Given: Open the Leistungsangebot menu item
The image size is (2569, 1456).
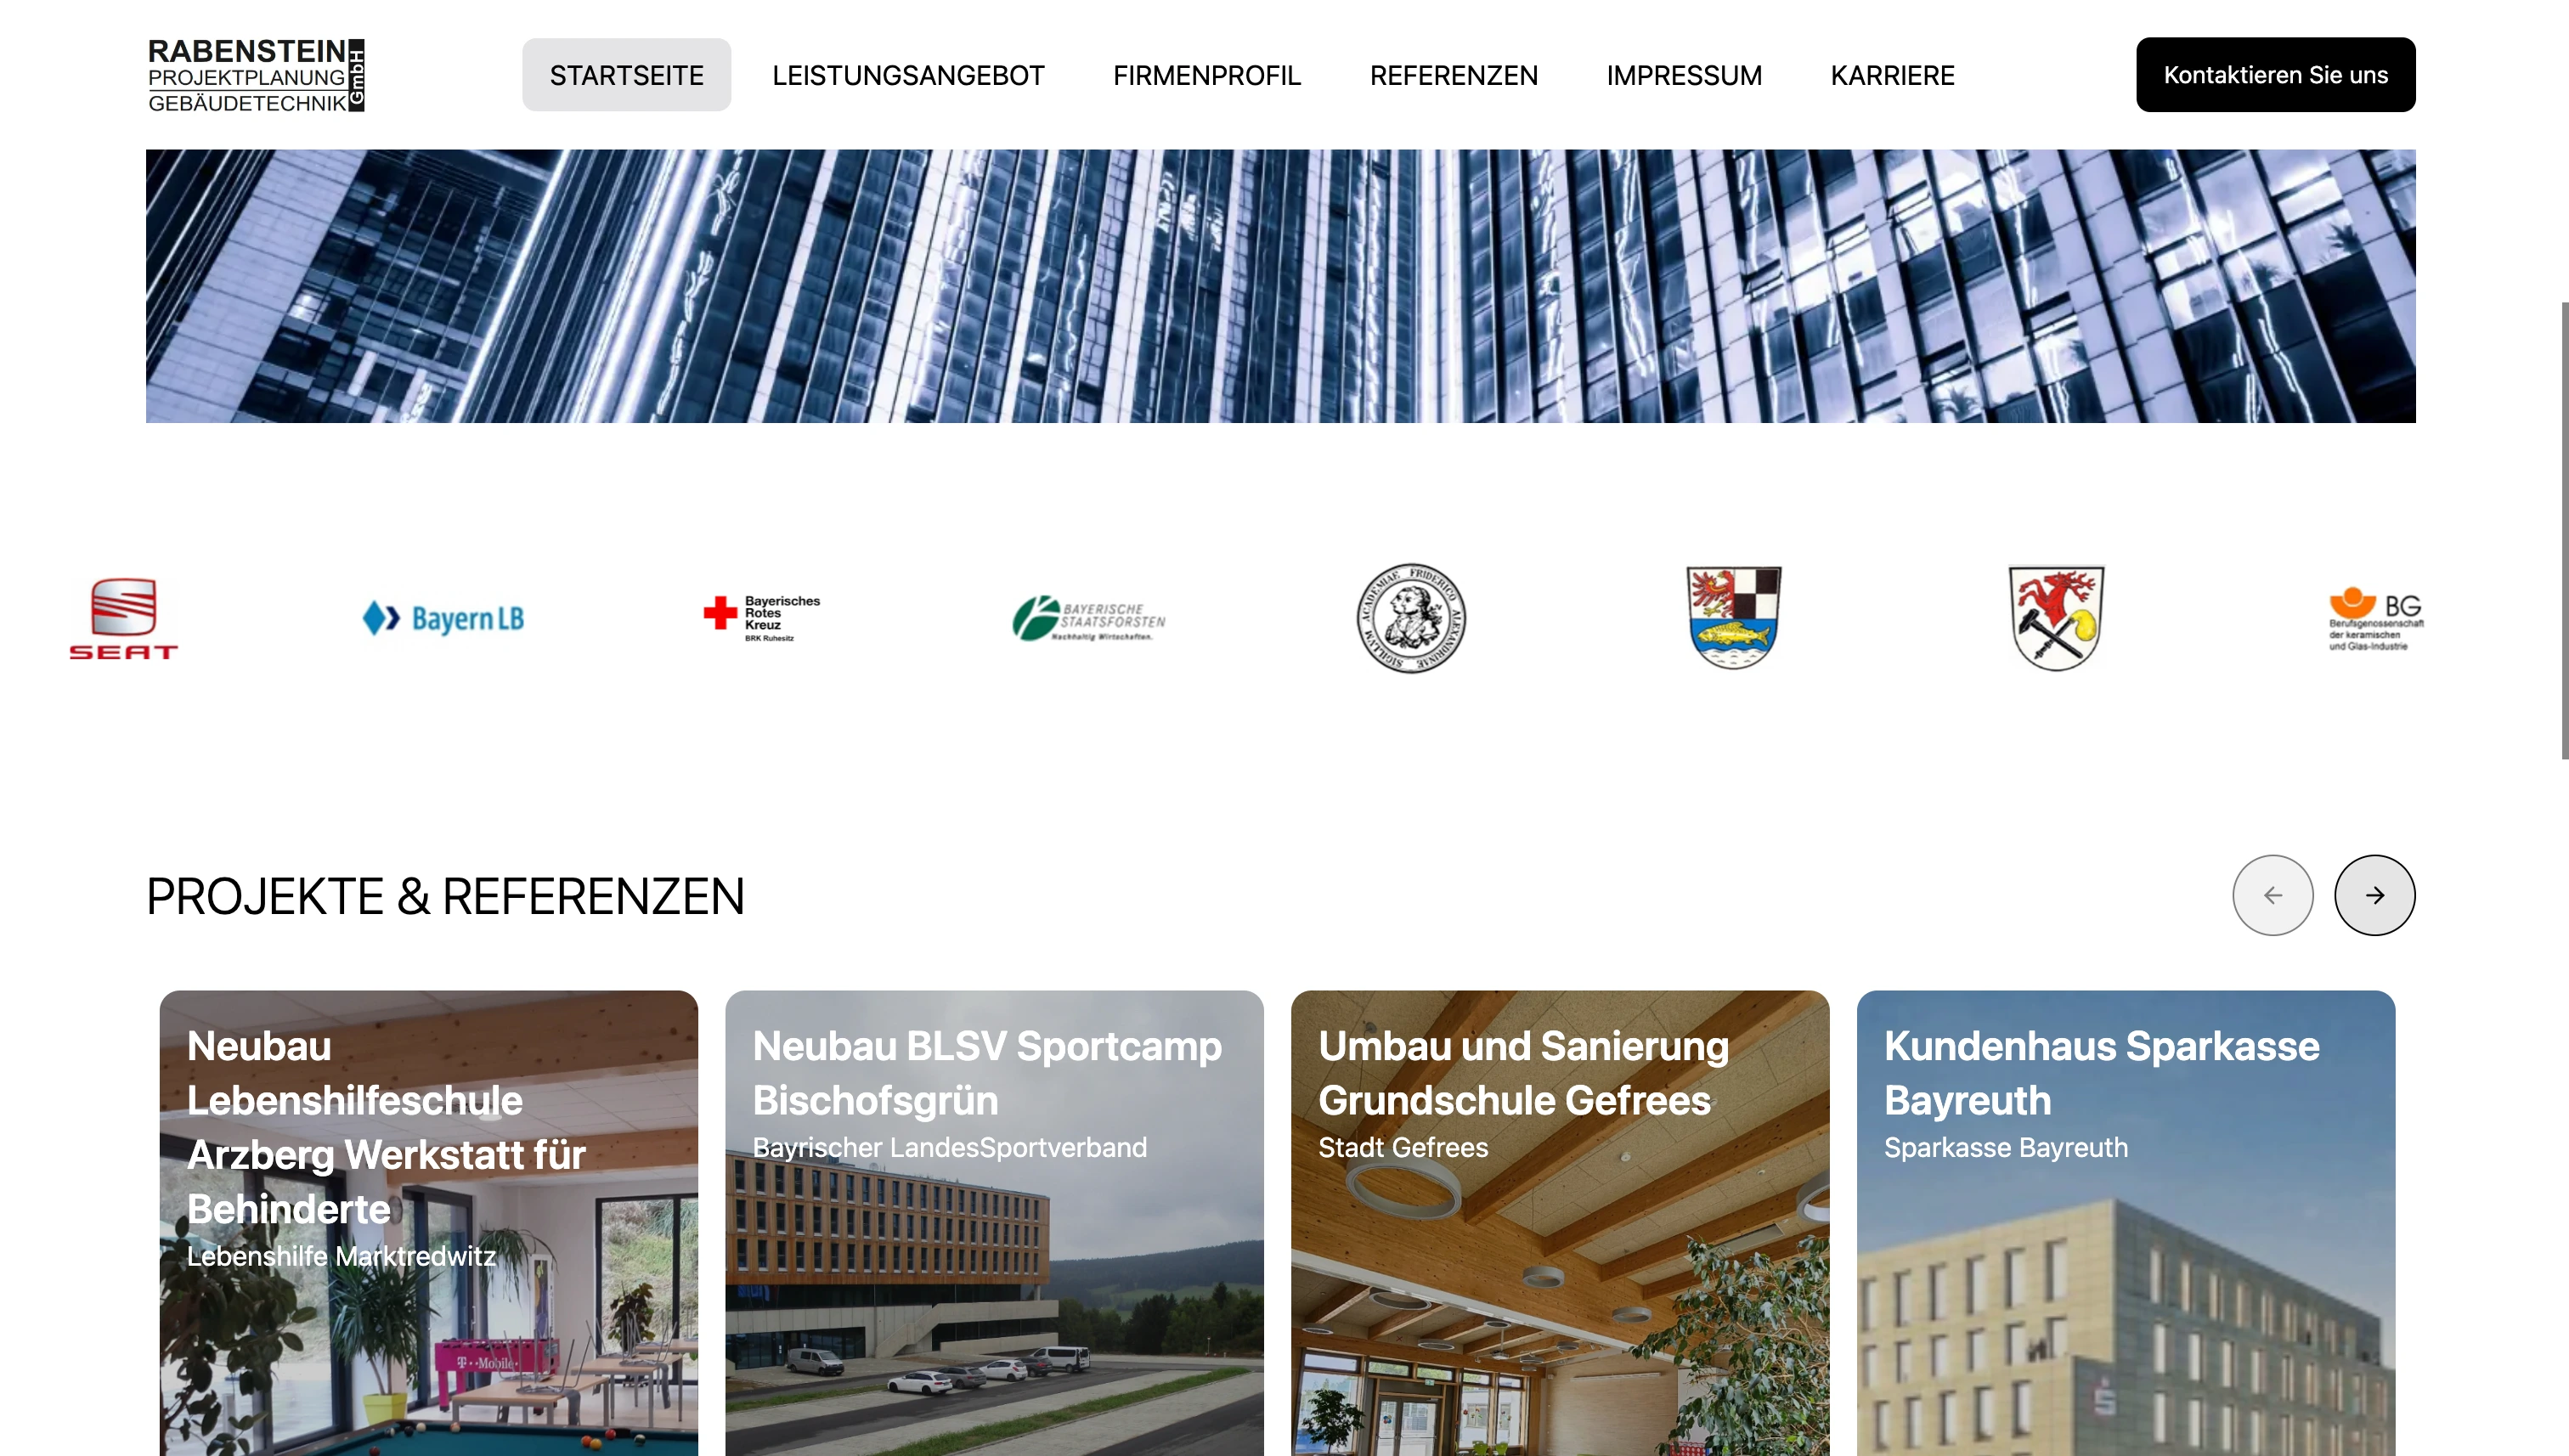Looking at the screenshot, I should pos(907,75).
